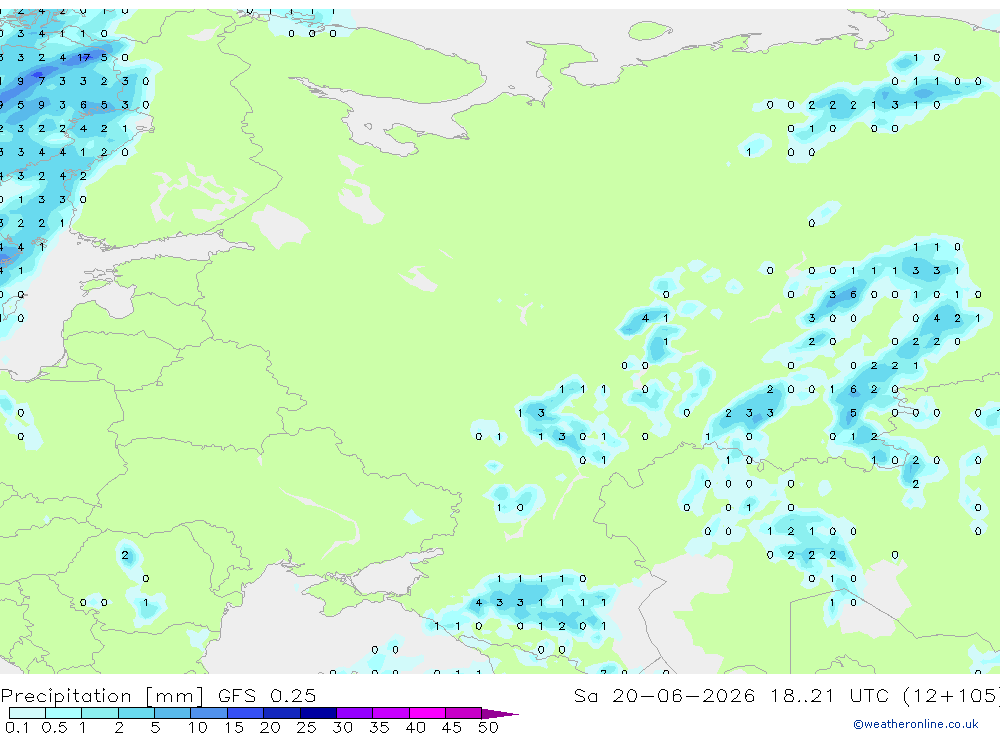This screenshot has height=733, width=1000.
Task: Open the weatheronline.co.uk copyright link
Action: (915, 724)
